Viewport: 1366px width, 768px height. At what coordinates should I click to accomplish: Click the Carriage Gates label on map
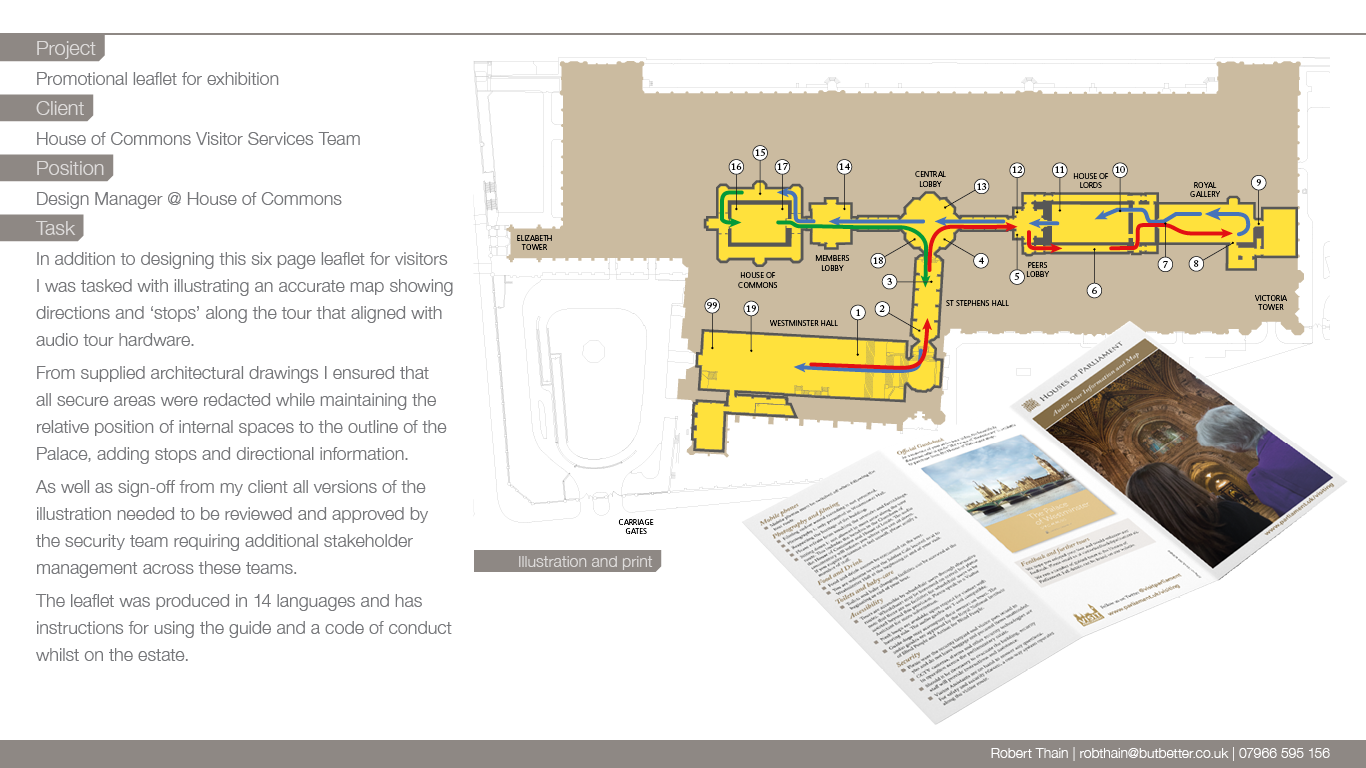636,526
